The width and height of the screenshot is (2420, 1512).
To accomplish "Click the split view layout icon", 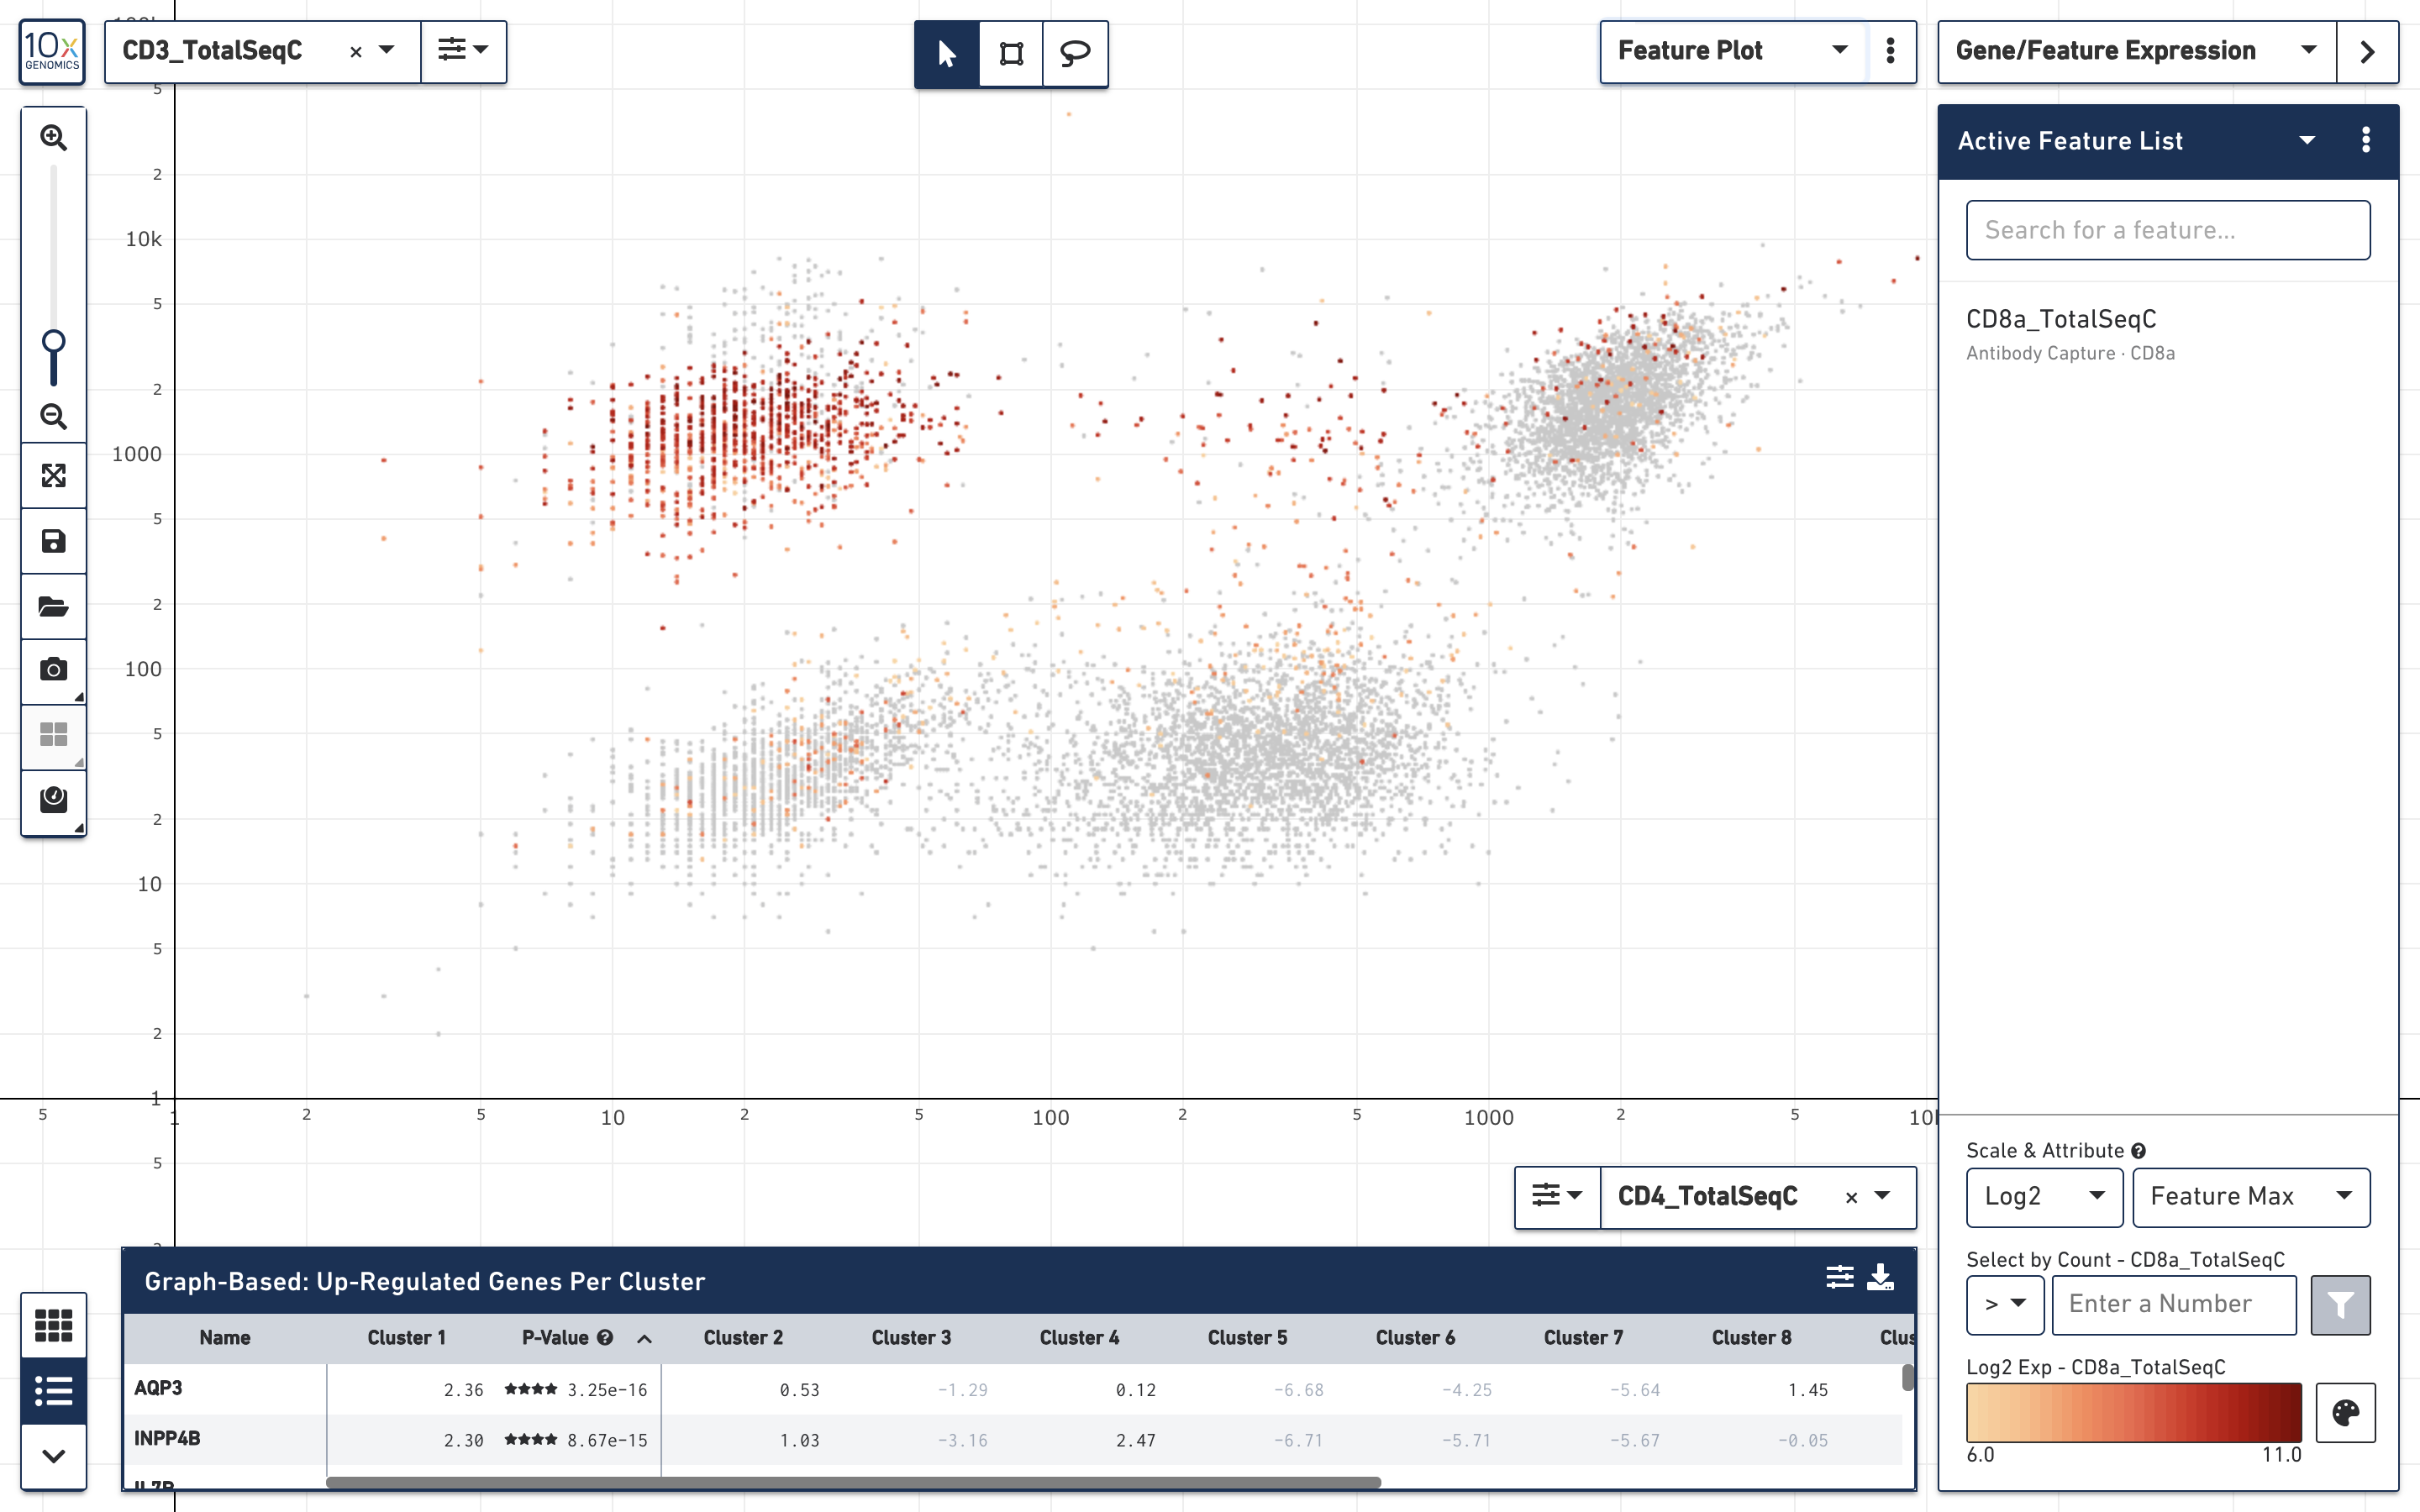I will [54, 735].
